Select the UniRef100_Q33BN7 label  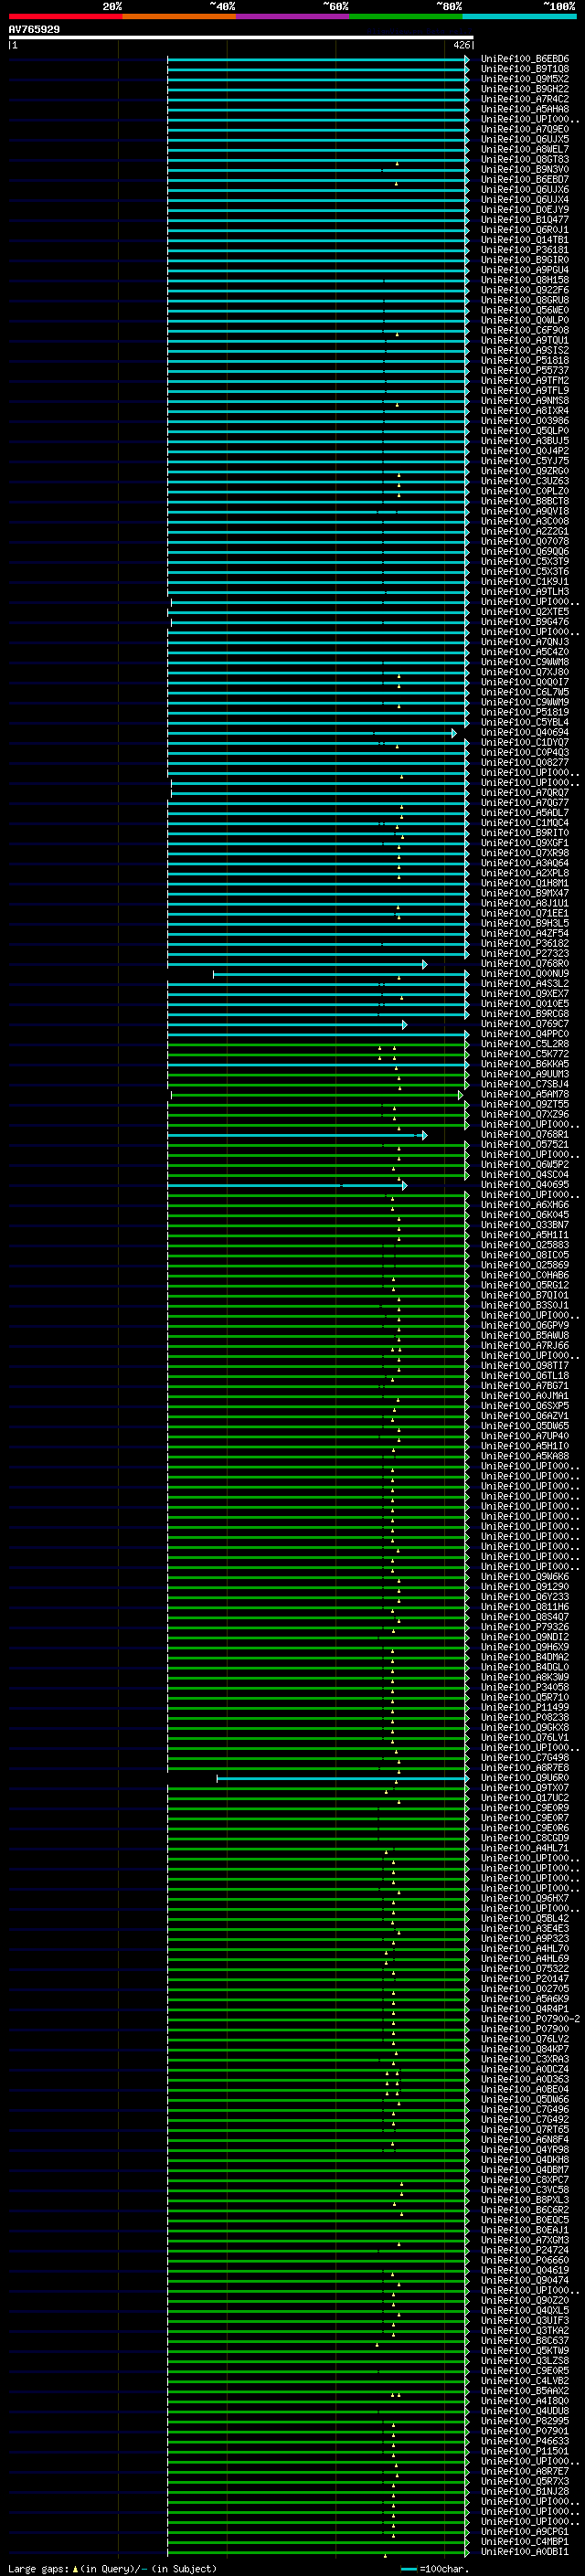pos(525,1225)
